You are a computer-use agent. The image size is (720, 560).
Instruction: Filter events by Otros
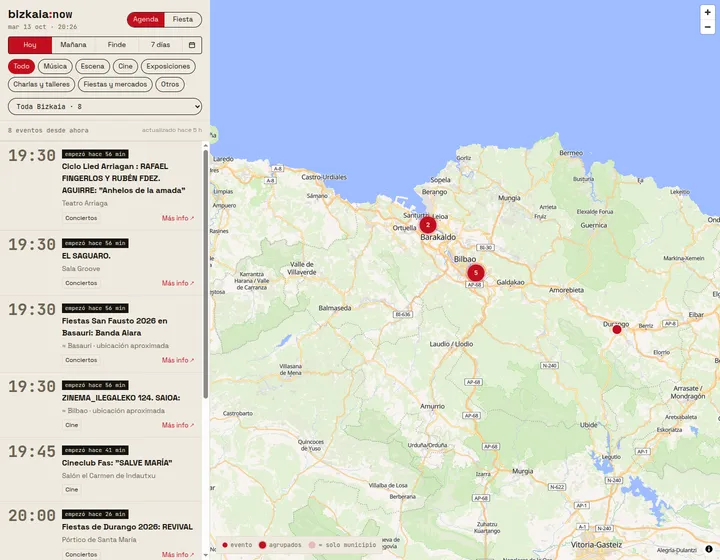coord(170,84)
